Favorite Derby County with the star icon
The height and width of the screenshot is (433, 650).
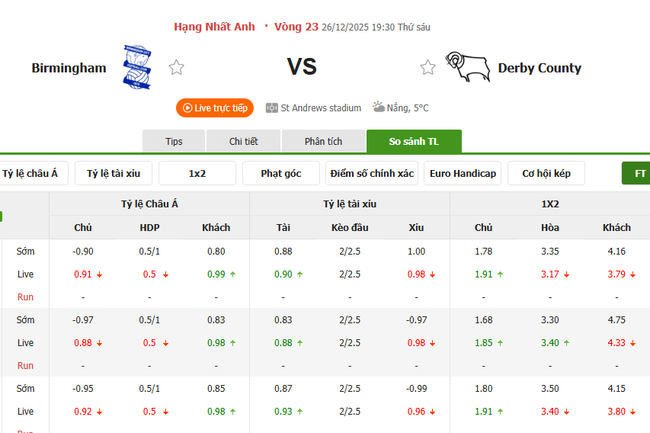tap(428, 68)
